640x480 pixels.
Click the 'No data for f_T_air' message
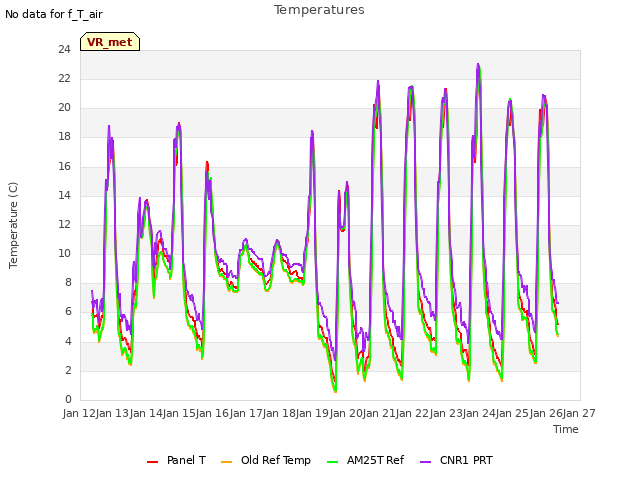pos(54,14)
